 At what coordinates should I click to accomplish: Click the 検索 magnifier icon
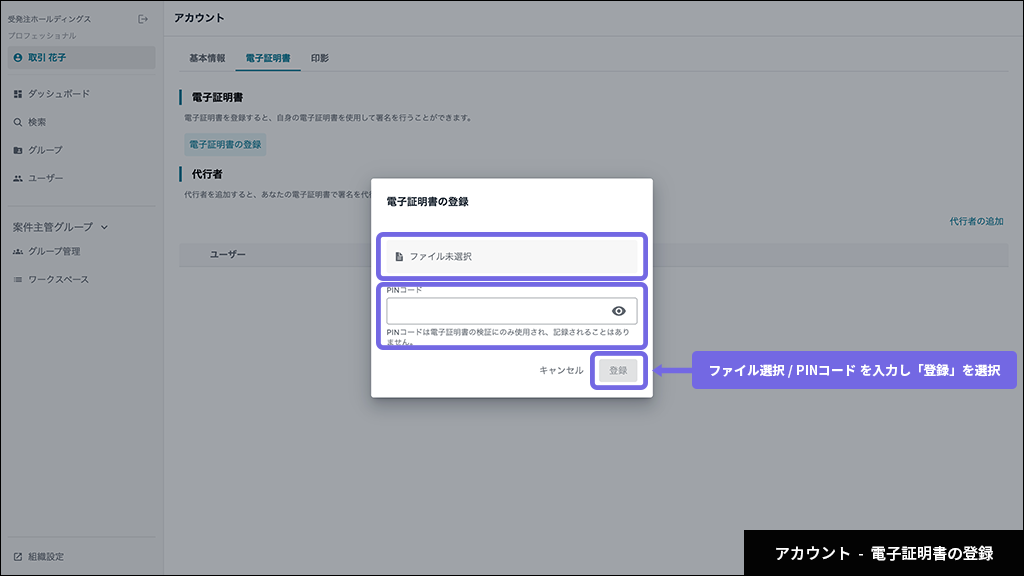point(18,122)
